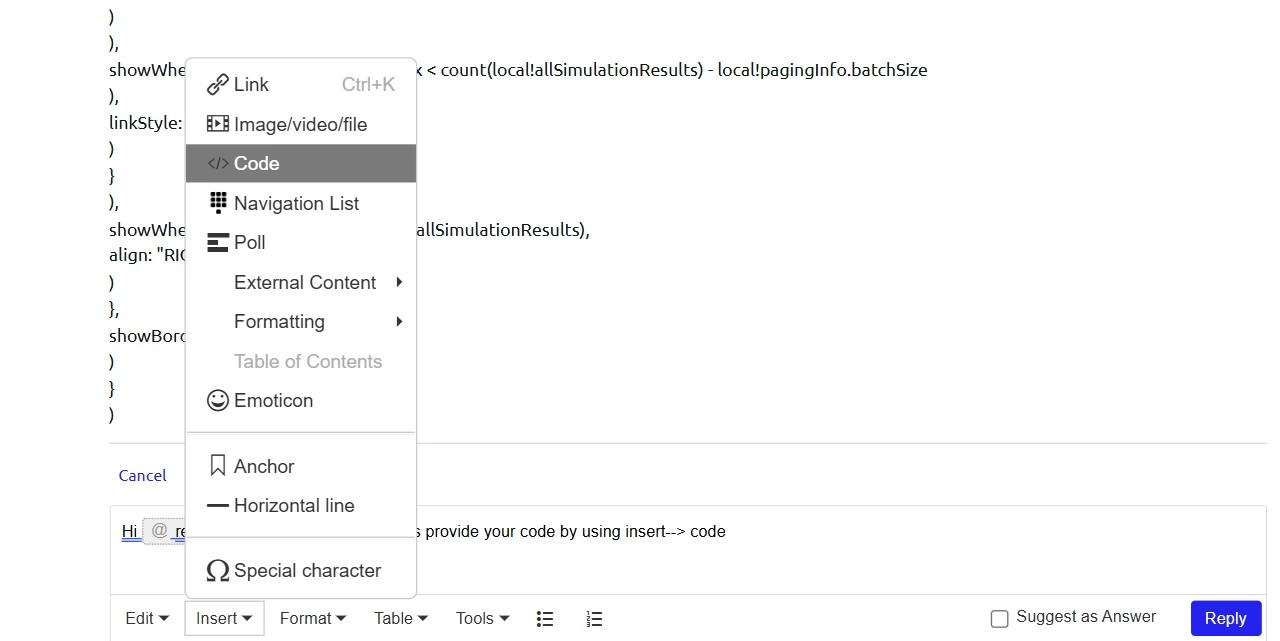1280x641 pixels.
Task: Click the Special character omega icon
Action: coord(217,571)
